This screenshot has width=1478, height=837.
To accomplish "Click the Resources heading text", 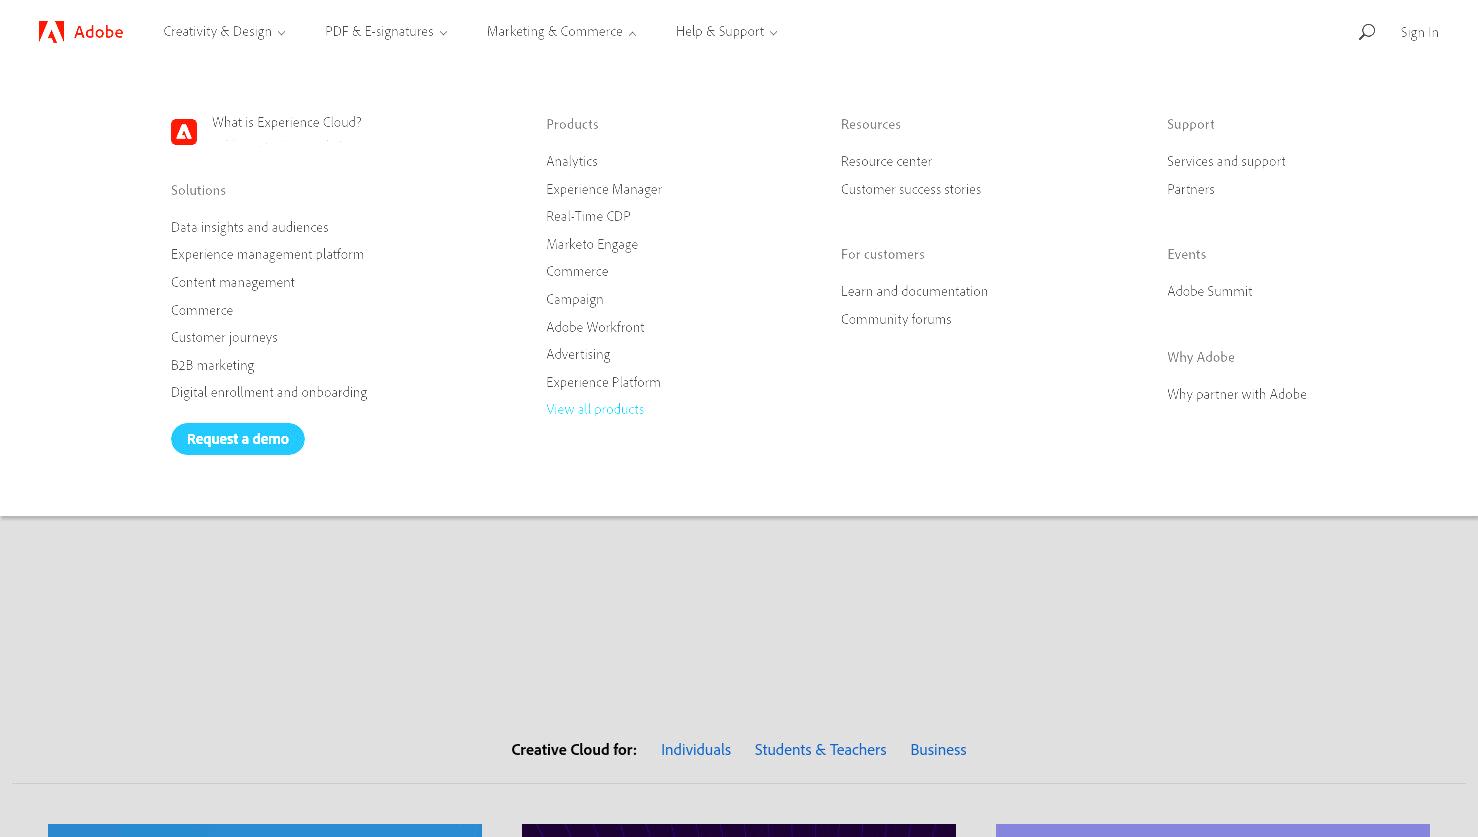I will pyautogui.click(x=871, y=124).
